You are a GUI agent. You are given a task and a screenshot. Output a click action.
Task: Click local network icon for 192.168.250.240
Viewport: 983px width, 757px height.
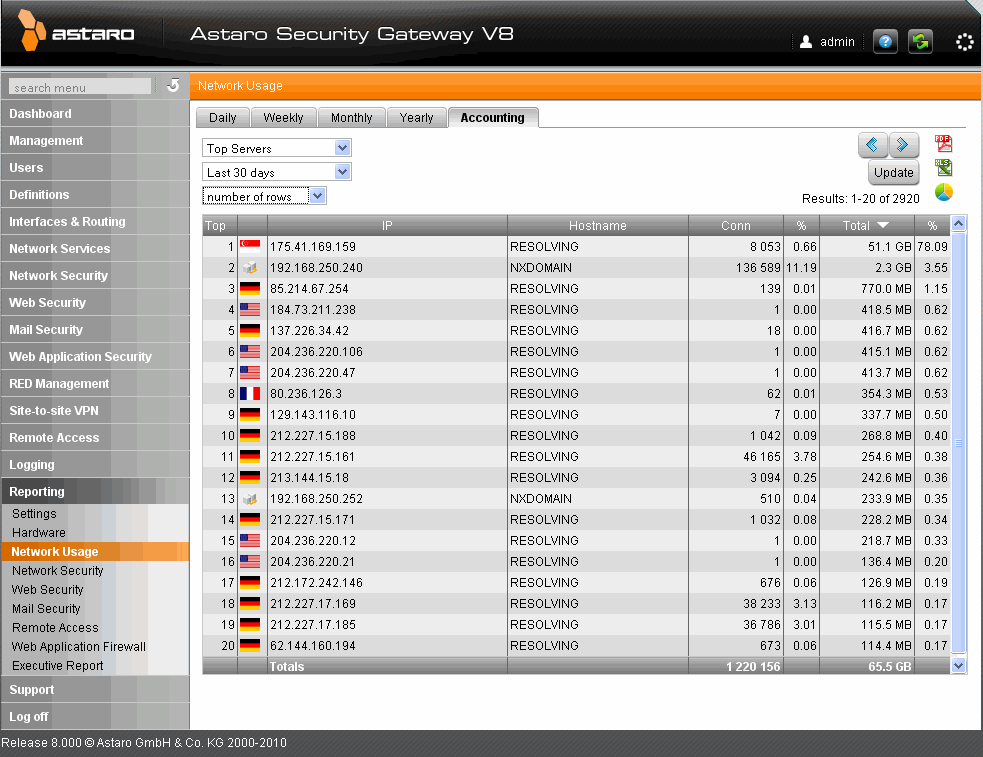click(250, 268)
